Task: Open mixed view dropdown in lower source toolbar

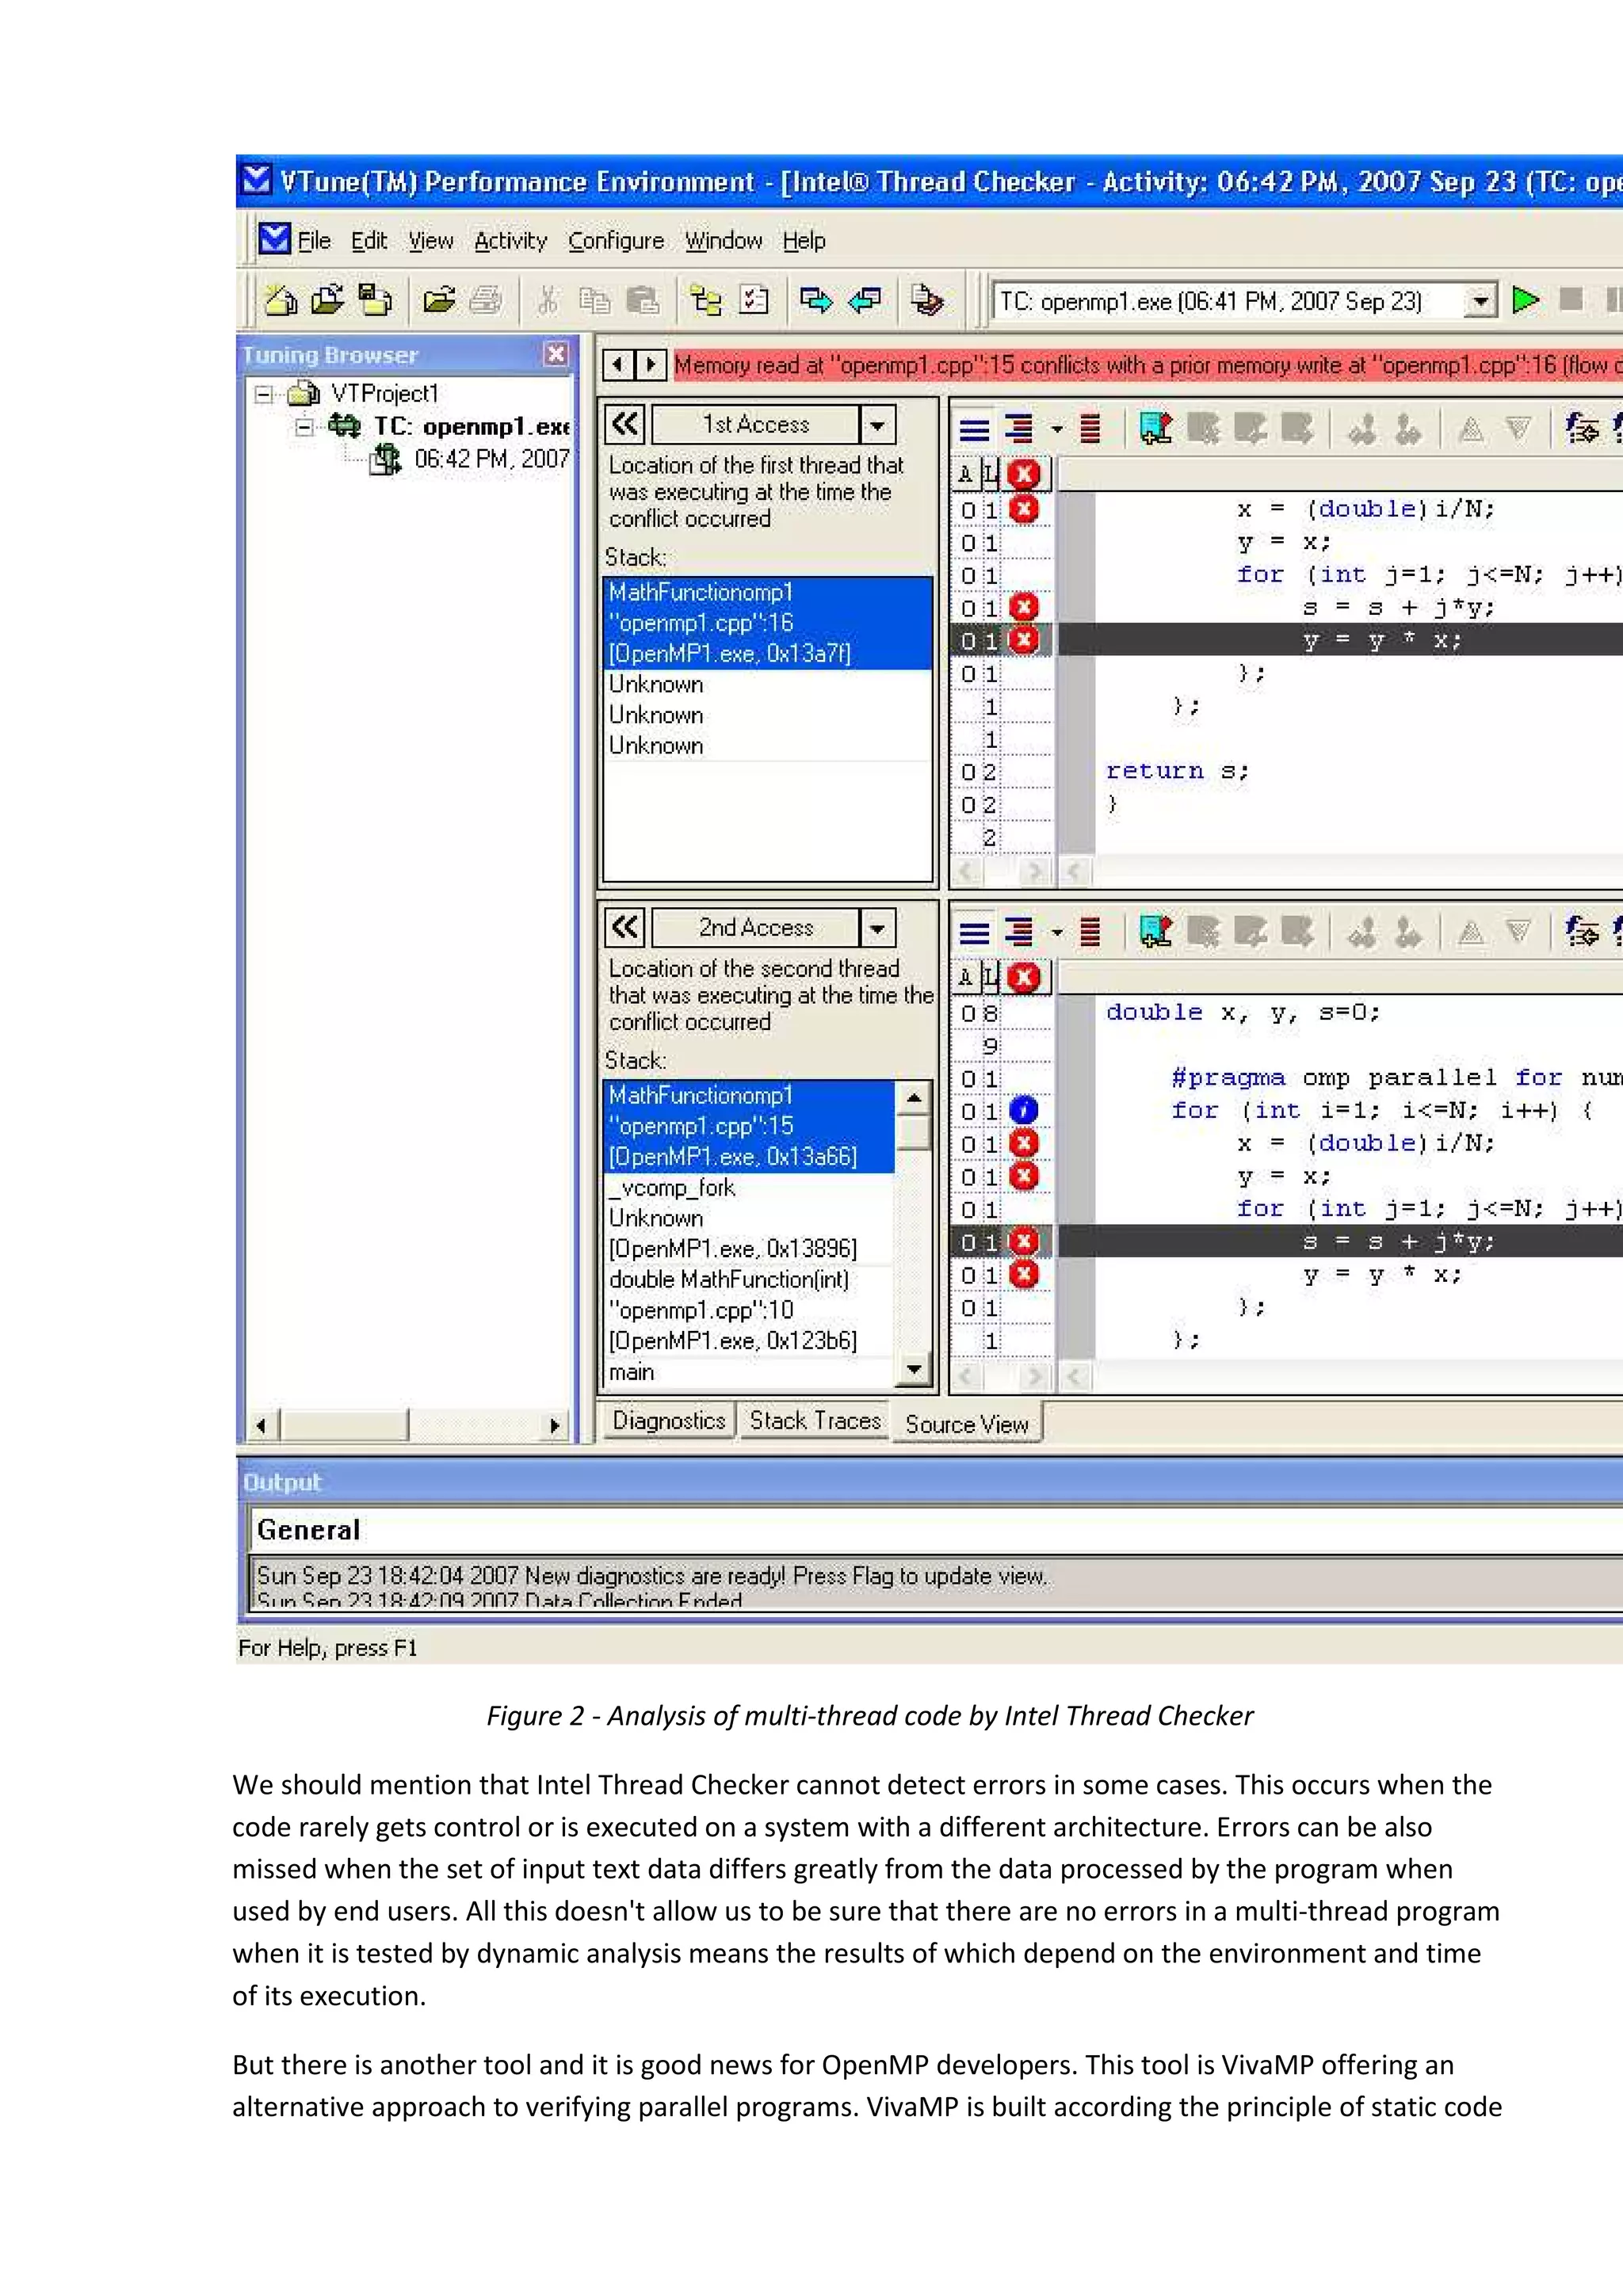Action: [x=1056, y=933]
